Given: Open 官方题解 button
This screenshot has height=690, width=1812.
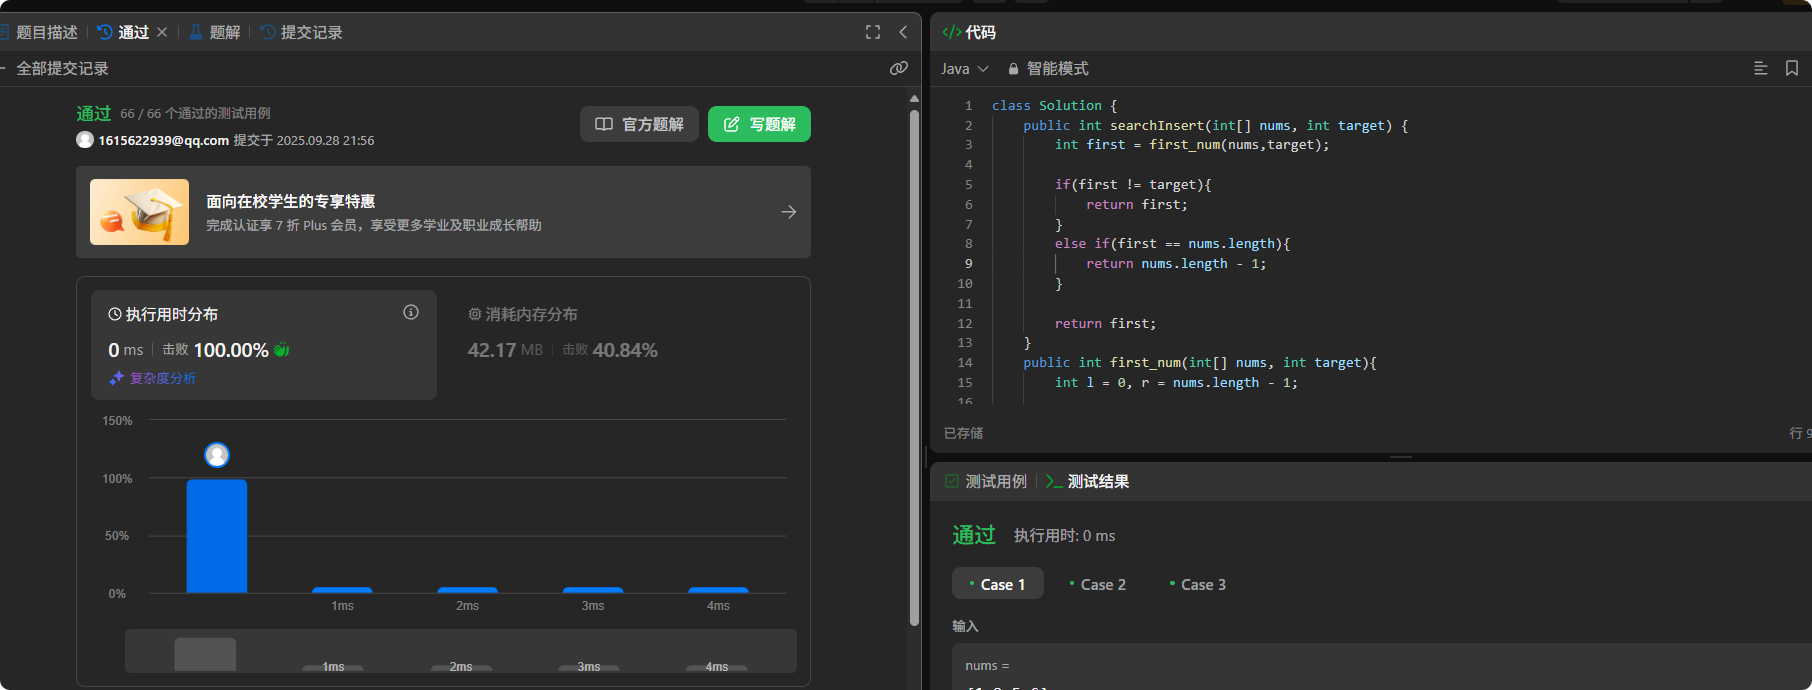Looking at the screenshot, I should pos(639,124).
